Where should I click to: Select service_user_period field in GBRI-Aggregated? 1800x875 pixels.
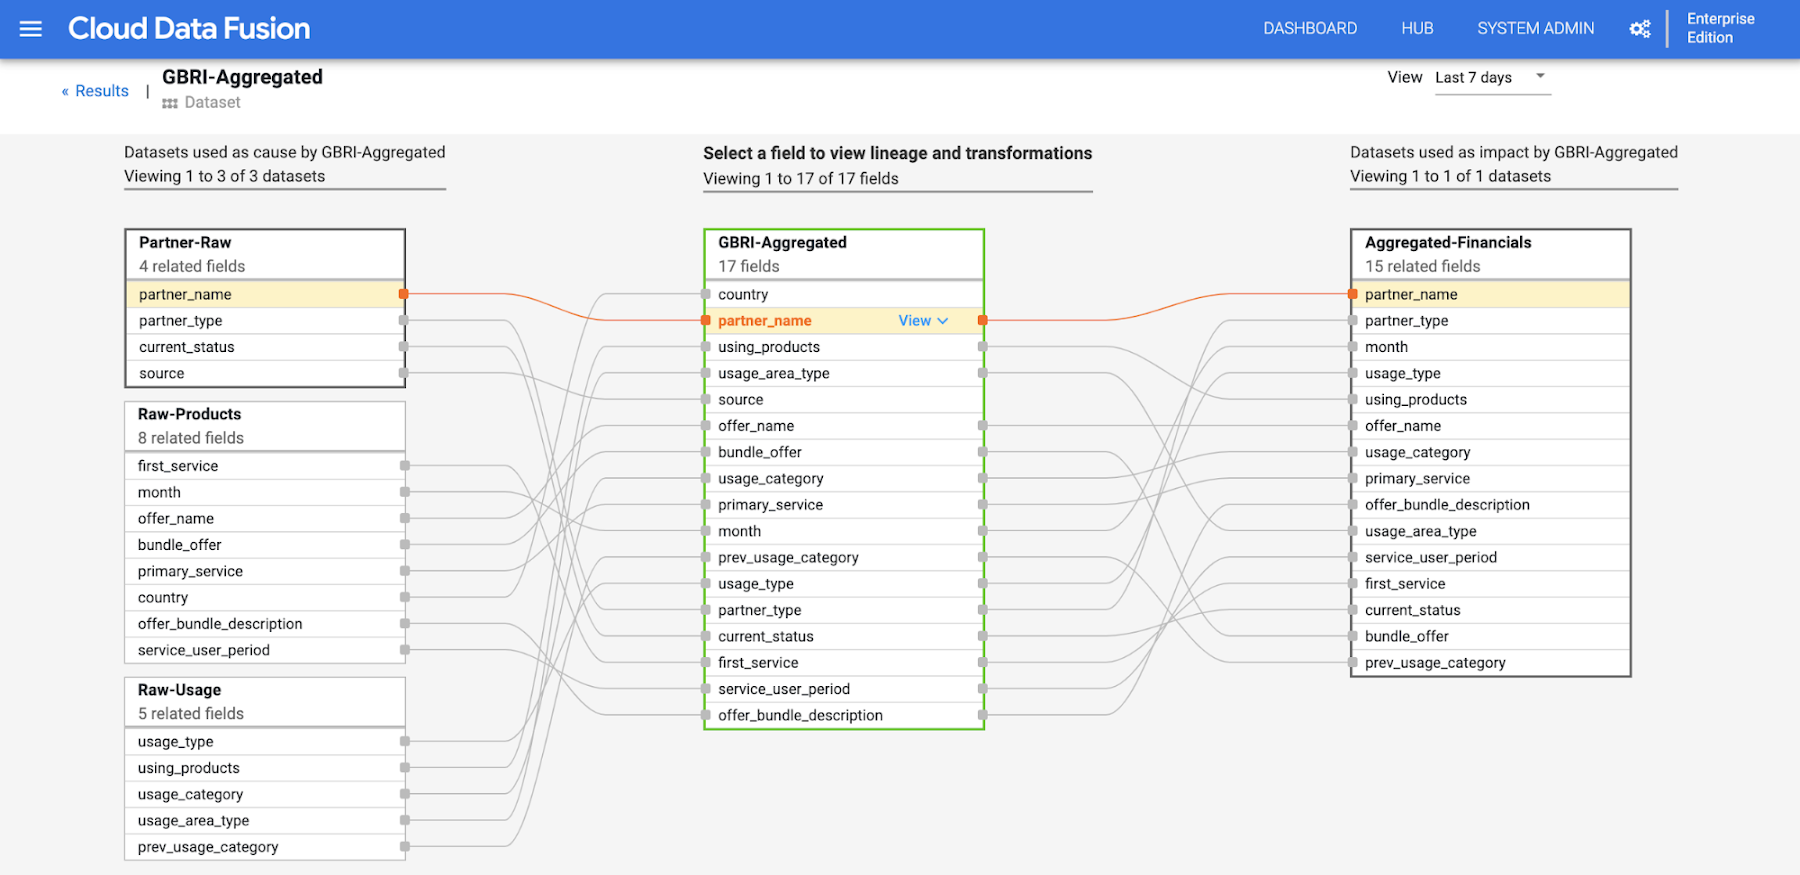(844, 689)
